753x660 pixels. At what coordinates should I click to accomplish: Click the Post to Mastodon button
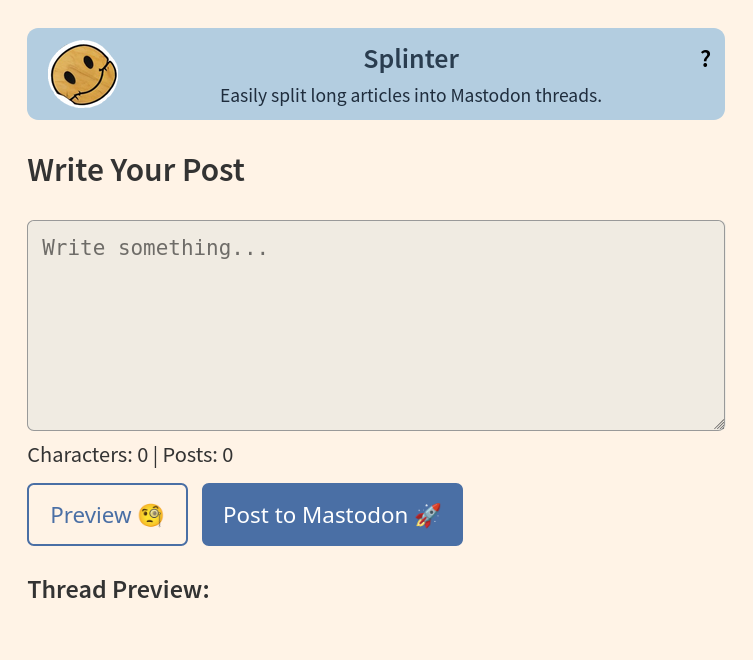(332, 514)
